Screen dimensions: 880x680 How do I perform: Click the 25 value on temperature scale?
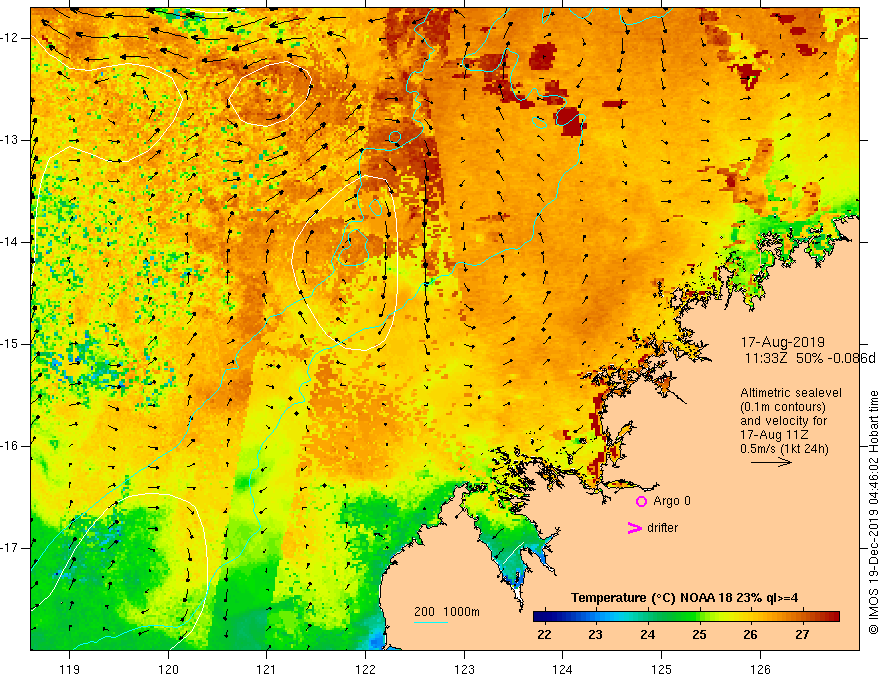[699, 635]
